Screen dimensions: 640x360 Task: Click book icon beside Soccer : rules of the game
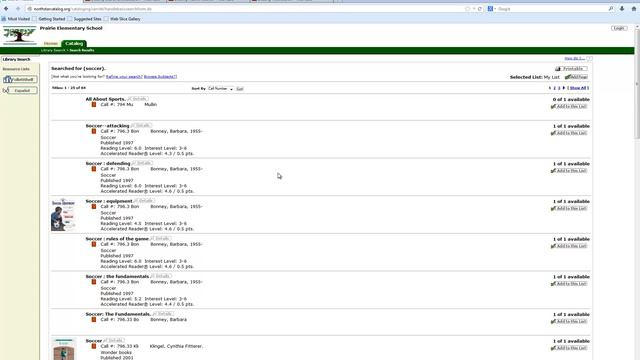coord(94,244)
